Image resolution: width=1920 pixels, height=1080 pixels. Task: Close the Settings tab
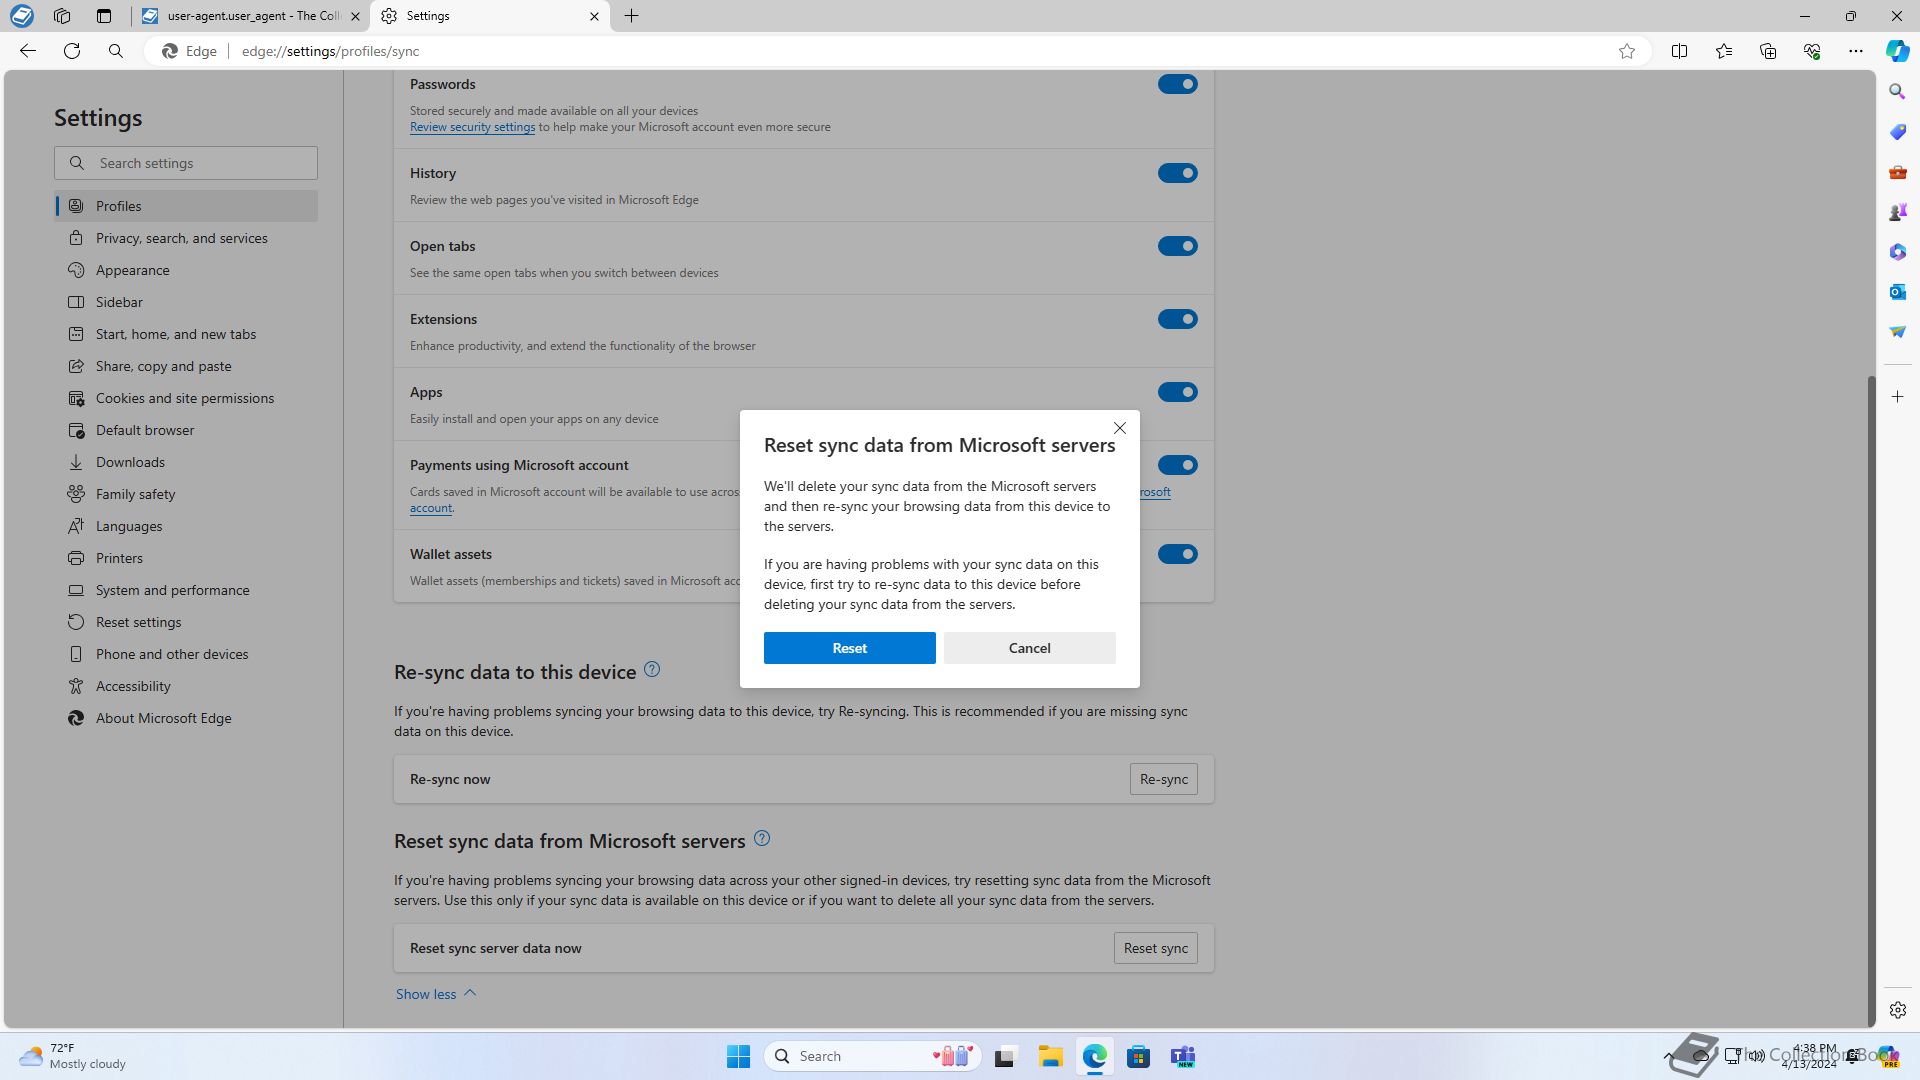(594, 16)
